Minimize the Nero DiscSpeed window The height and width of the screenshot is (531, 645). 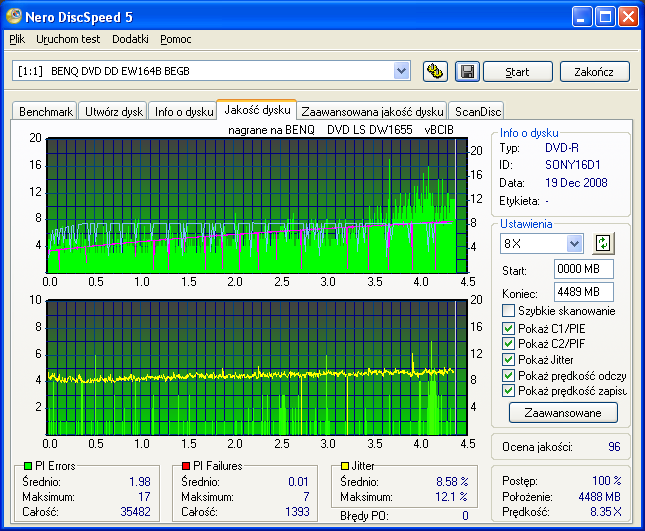click(582, 17)
